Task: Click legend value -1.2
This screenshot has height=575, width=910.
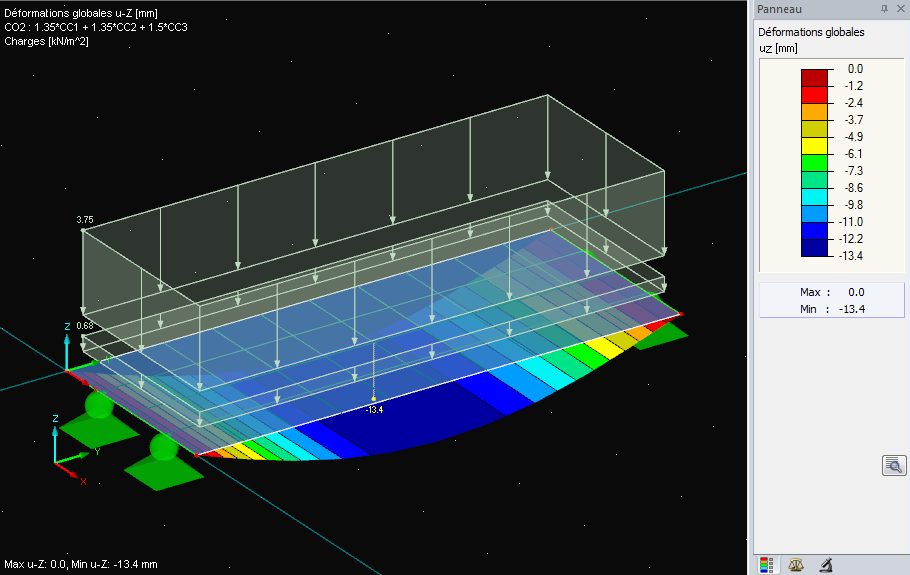Action: click(x=854, y=86)
